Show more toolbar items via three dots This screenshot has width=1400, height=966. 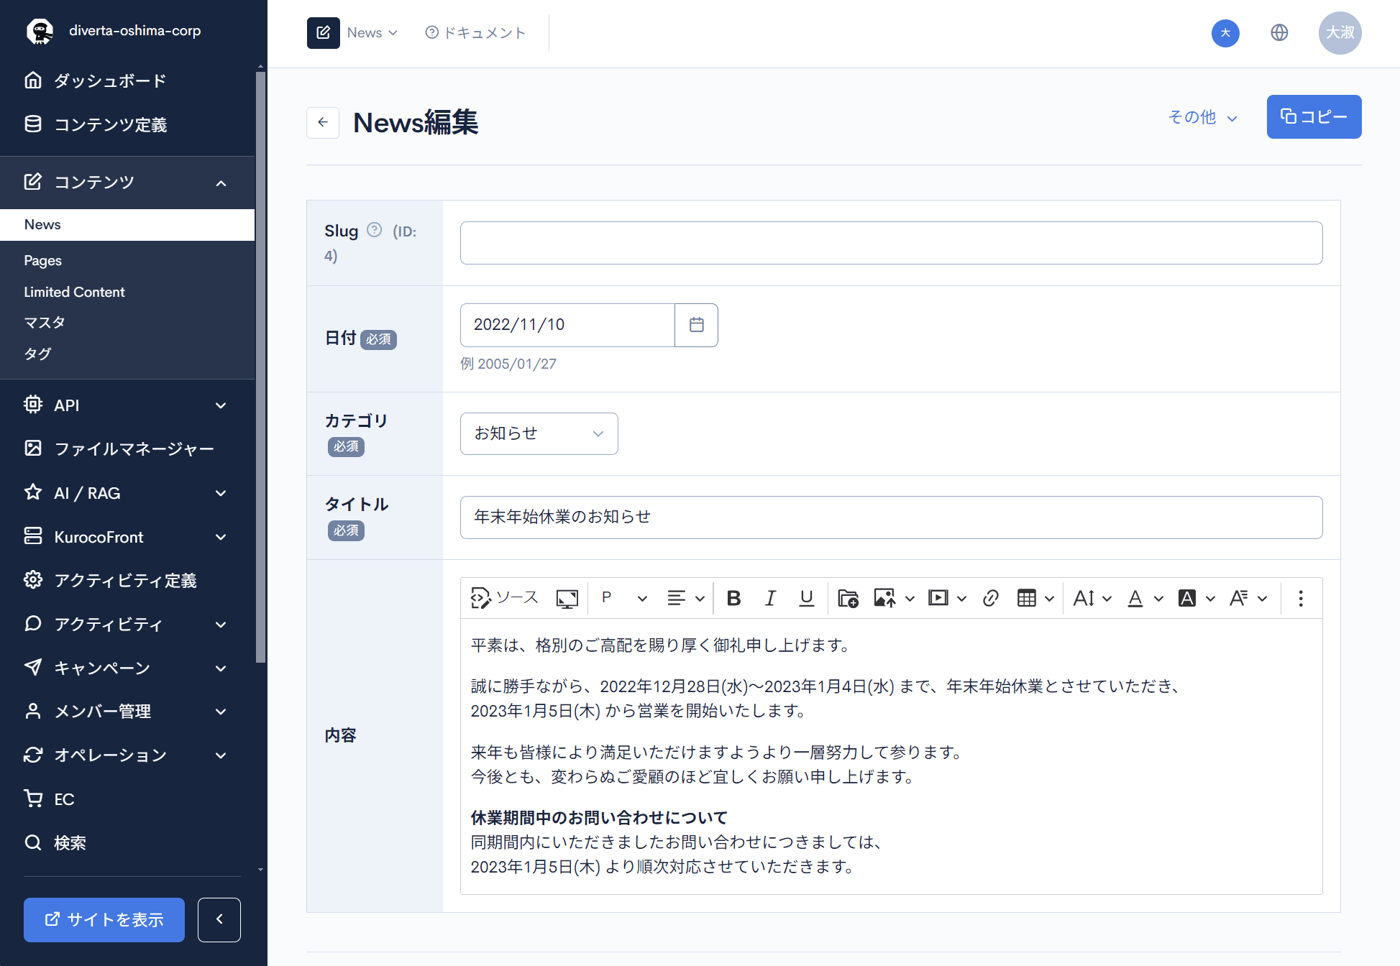tap(1300, 598)
